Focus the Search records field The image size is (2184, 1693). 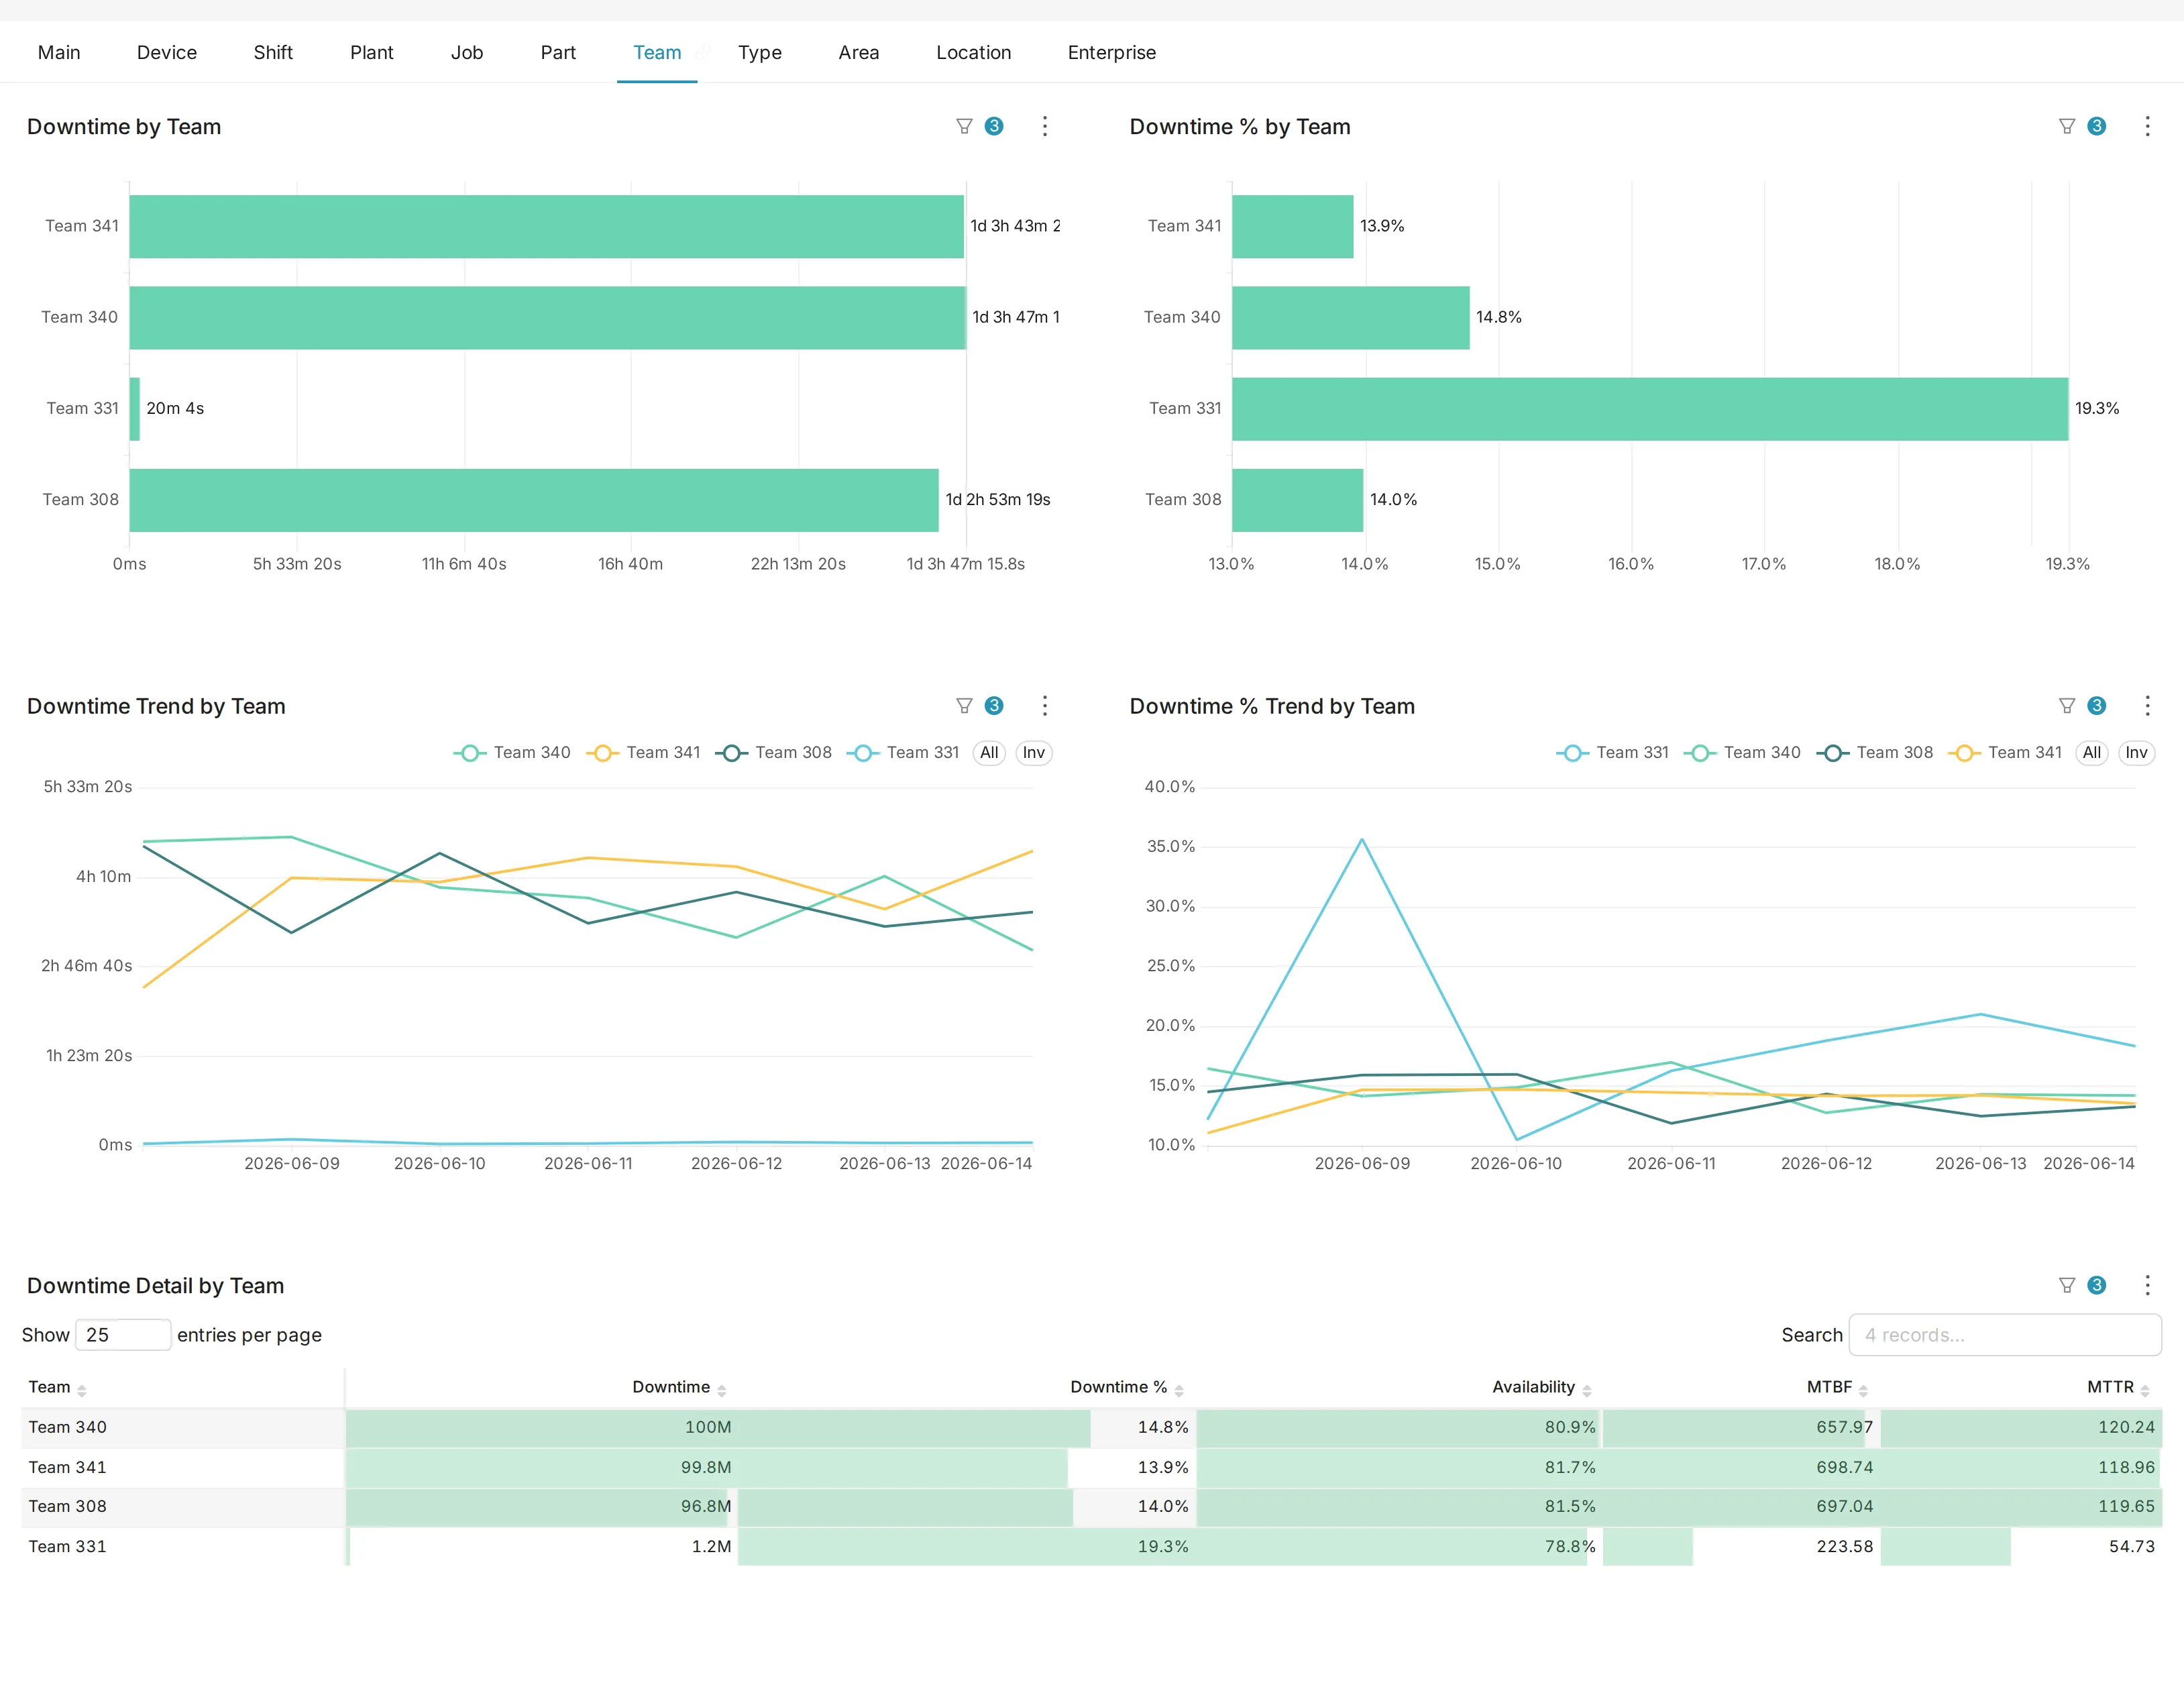(2005, 1335)
